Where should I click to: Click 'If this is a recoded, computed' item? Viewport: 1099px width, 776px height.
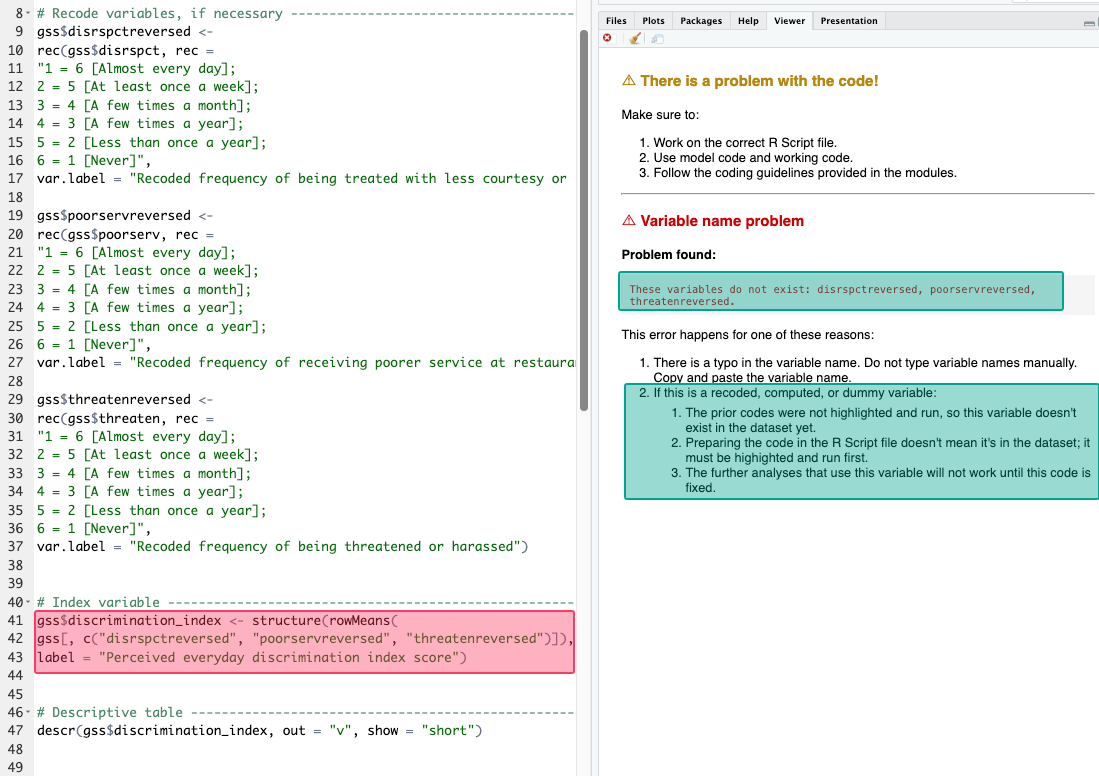click(795, 393)
